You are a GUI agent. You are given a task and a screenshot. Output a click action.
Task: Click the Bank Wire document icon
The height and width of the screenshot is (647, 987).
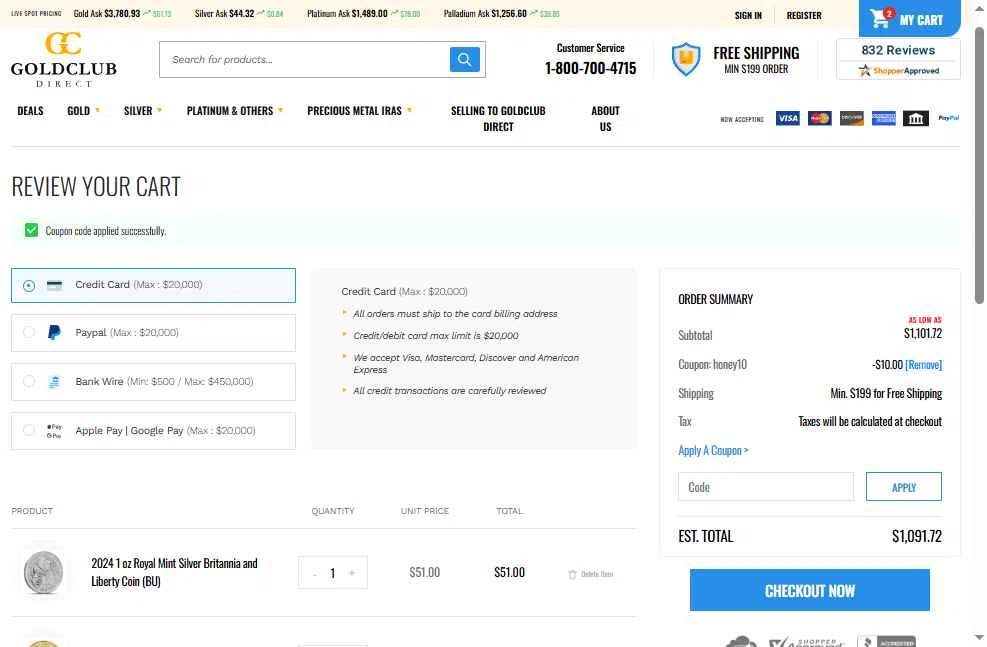pos(54,381)
